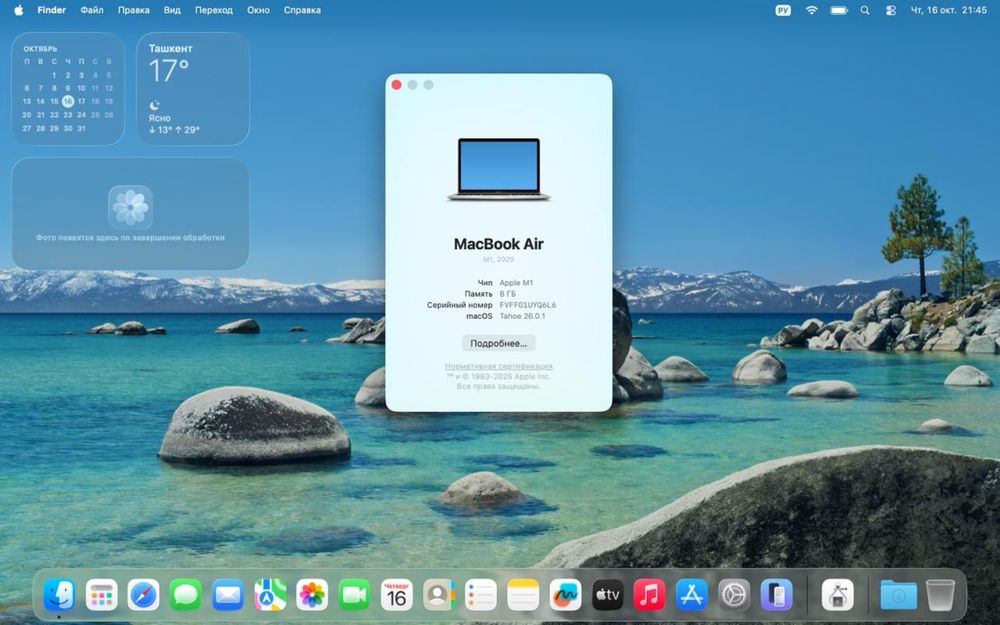Open Calendar icon showing 16 in Dock
1000x625 pixels.
click(x=397, y=595)
